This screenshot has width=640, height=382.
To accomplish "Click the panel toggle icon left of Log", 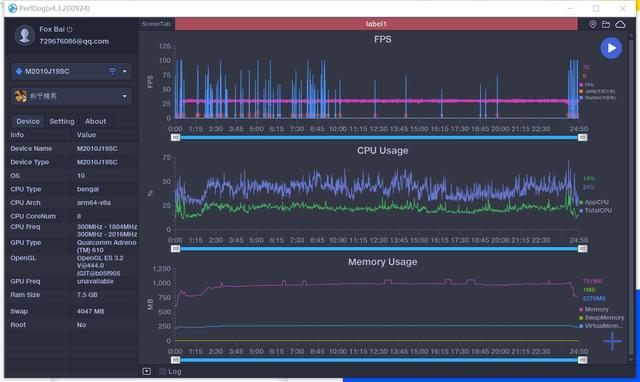I will [147, 371].
